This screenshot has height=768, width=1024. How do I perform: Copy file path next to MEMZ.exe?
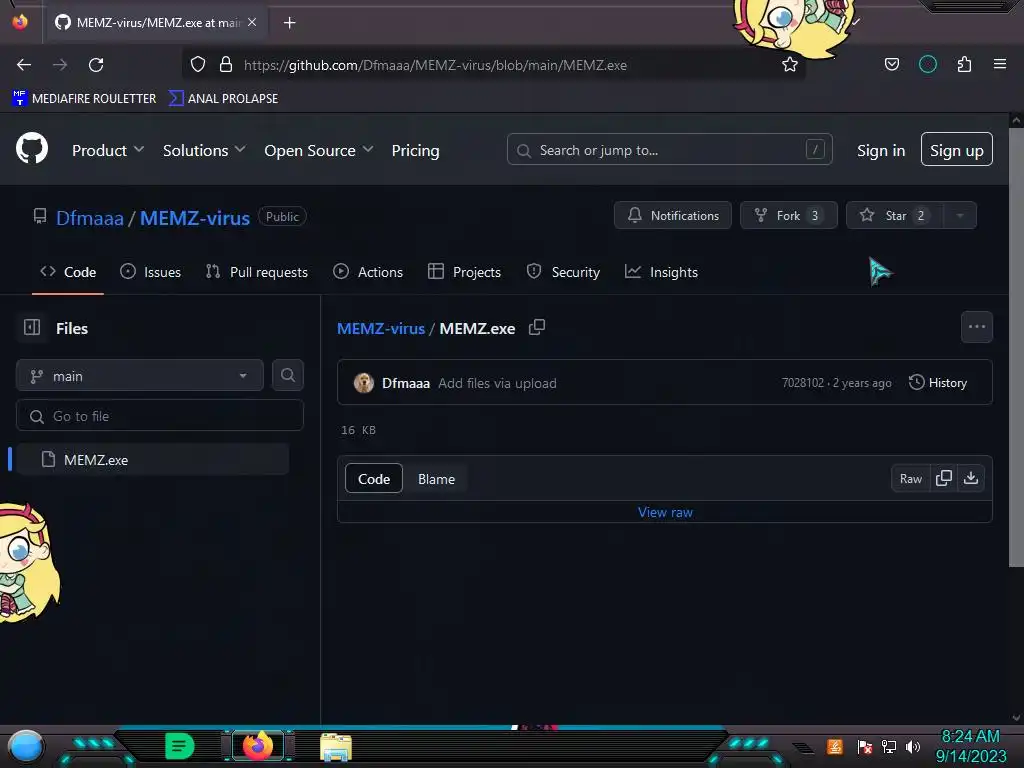[x=537, y=327]
